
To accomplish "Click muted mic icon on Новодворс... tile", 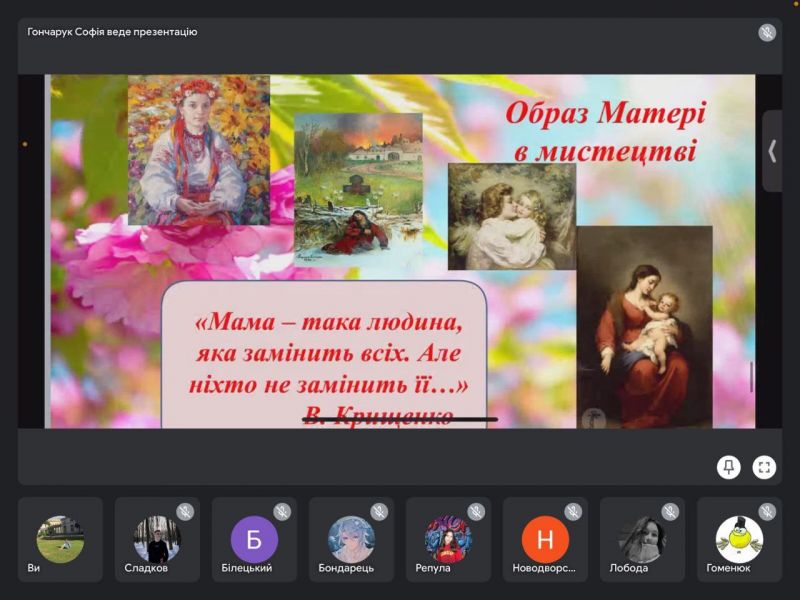I will [573, 511].
